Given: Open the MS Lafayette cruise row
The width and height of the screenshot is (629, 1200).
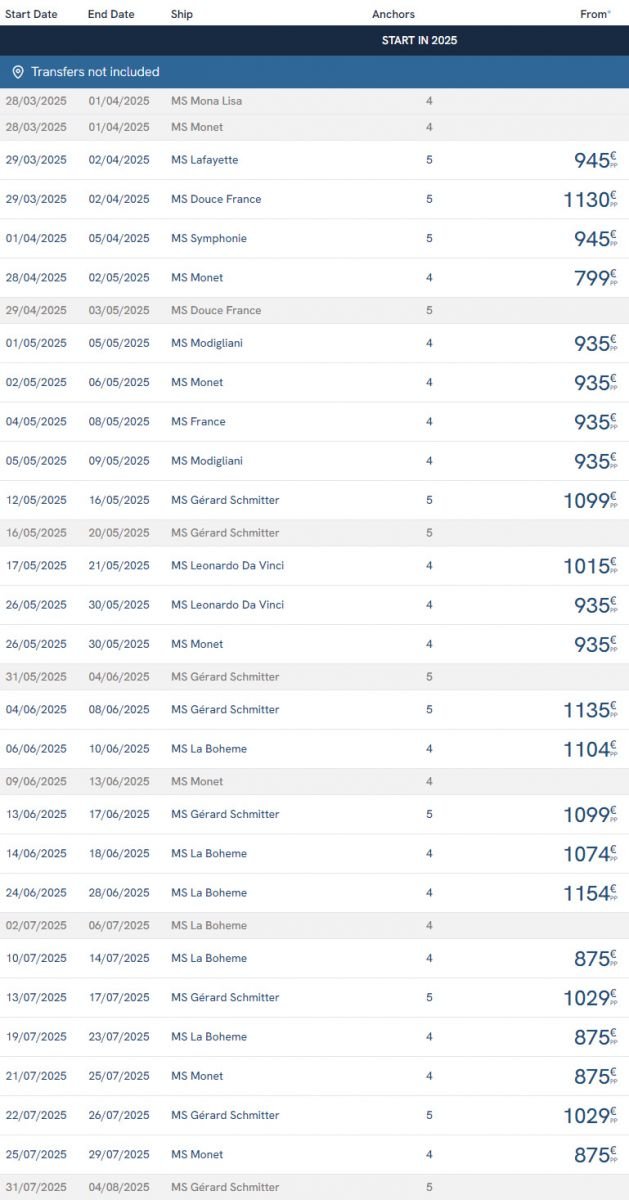Looking at the screenshot, I should pos(204,160).
